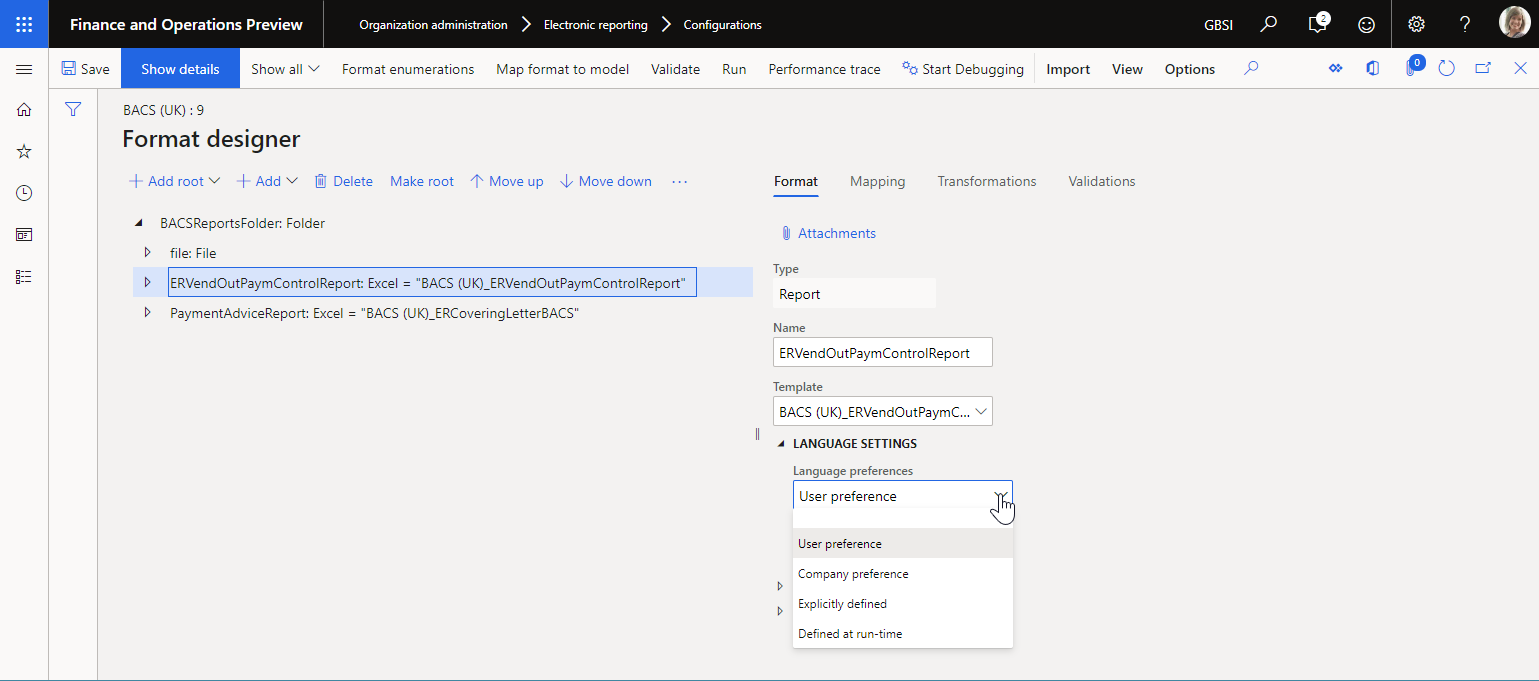Open Performance trace
The width and height of the screenshot is (1539, 681).
click(x=824, y=69)
